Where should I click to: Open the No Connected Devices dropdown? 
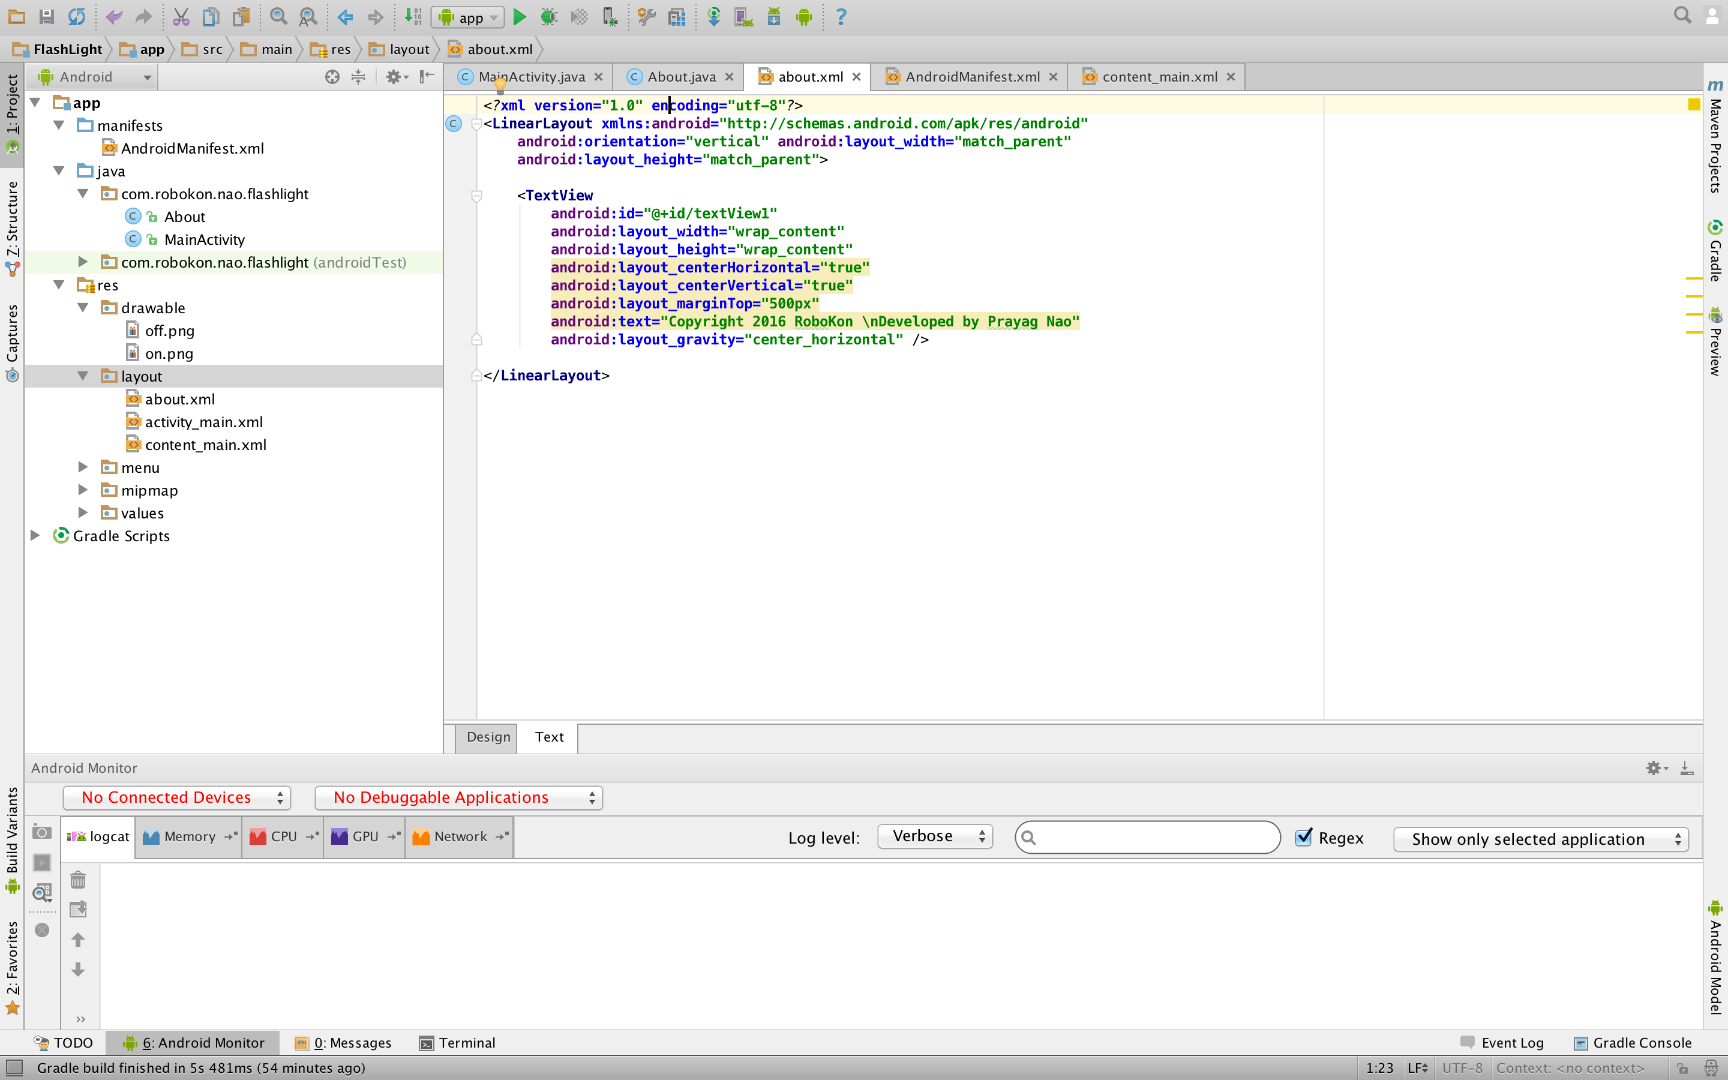(x=177, y=798)
